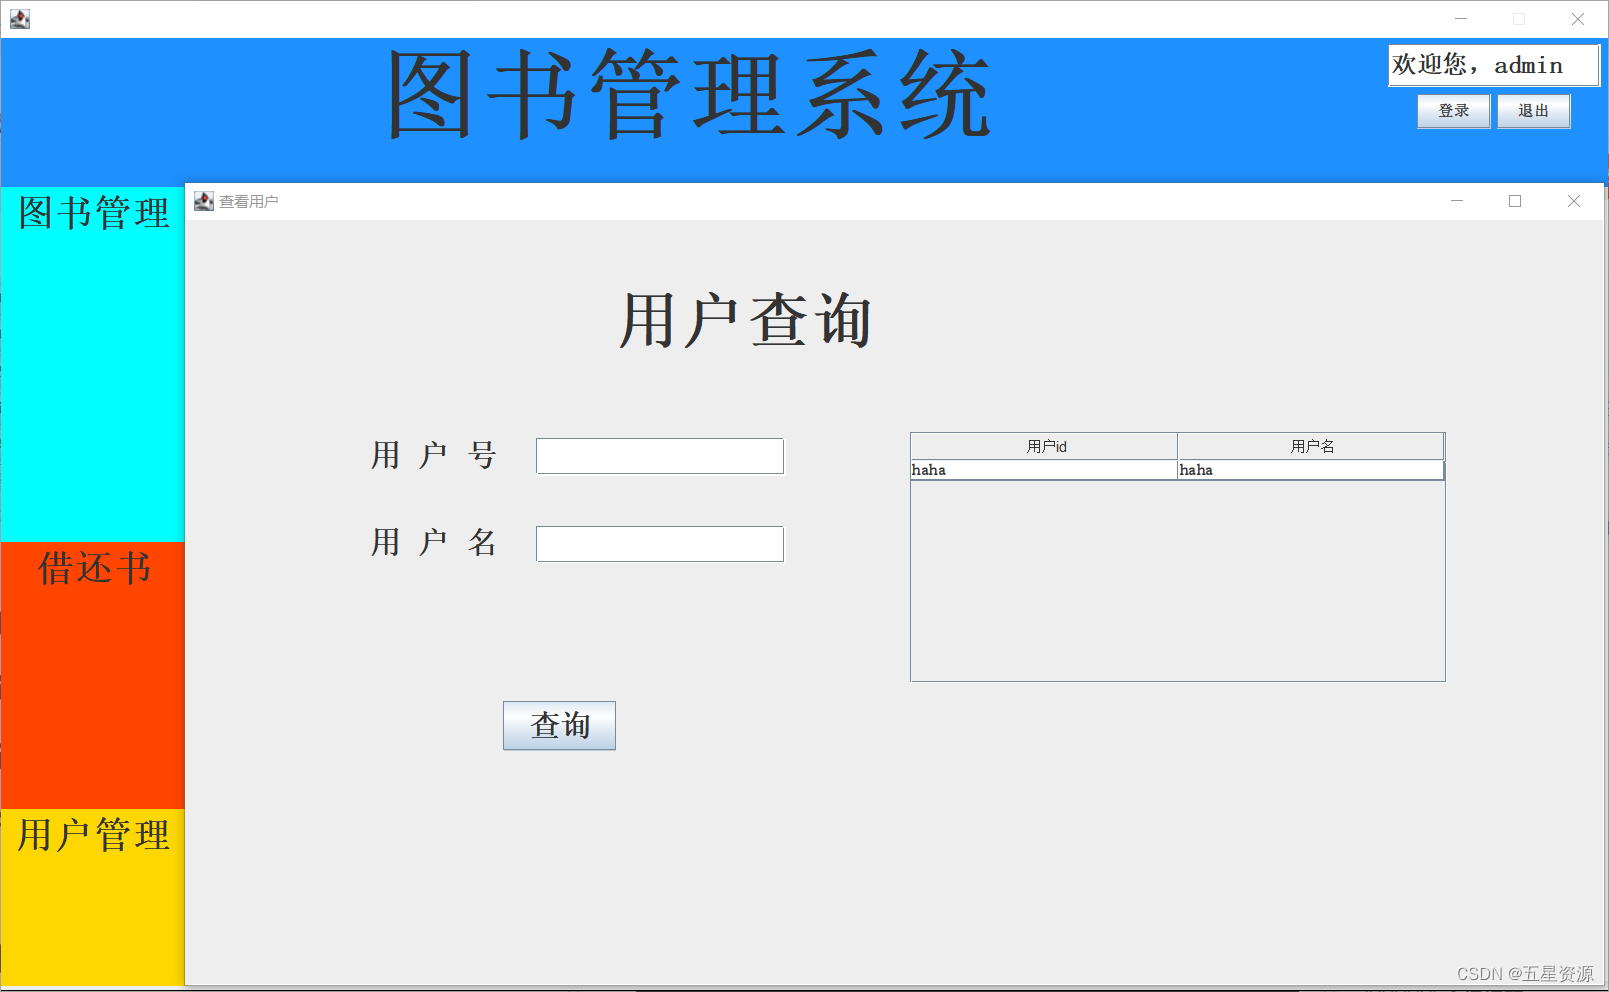
Task: Close the main library system window
Action: coord(1578,19)
